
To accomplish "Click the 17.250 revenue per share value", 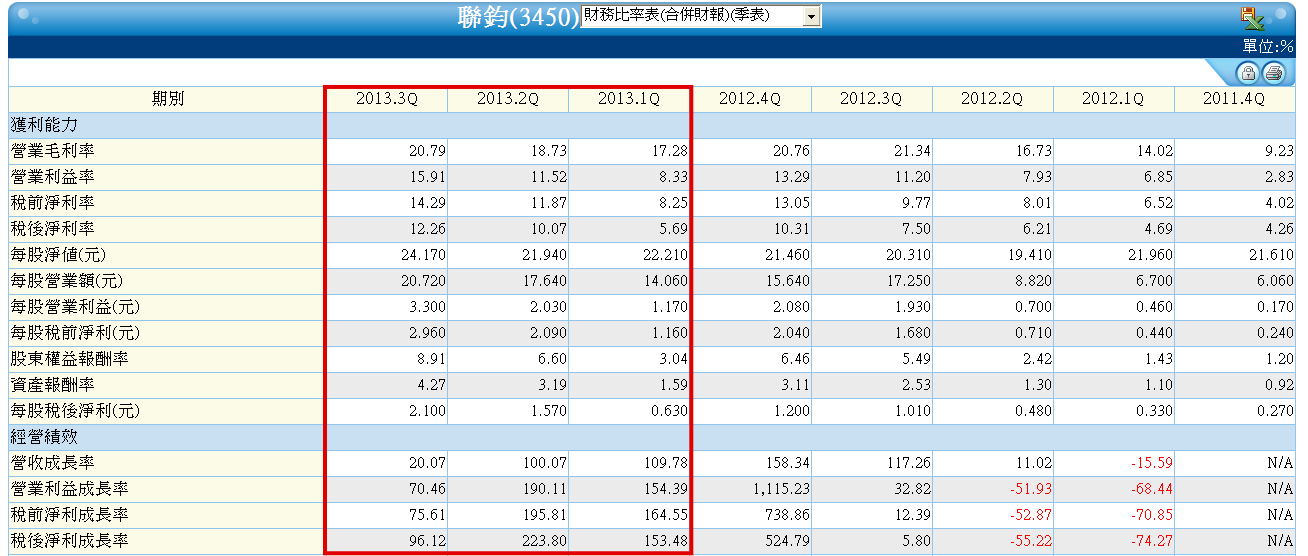I will click(x=907, y=281).
